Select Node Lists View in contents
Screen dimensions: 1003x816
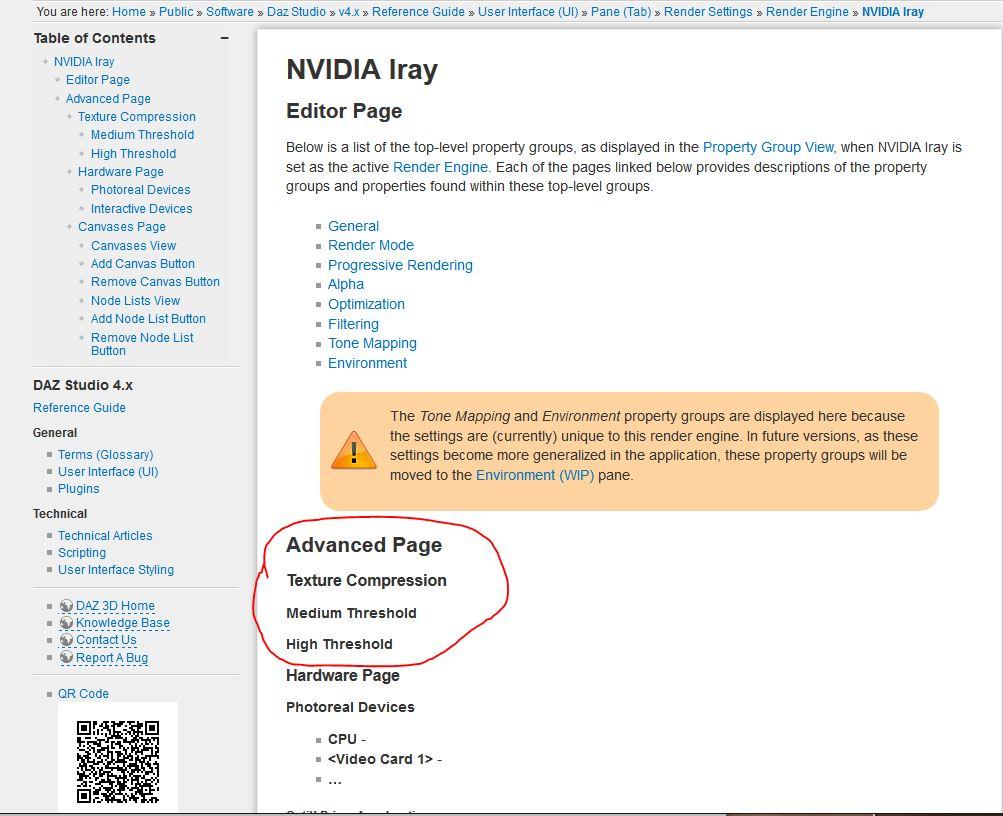coord(135,301)
